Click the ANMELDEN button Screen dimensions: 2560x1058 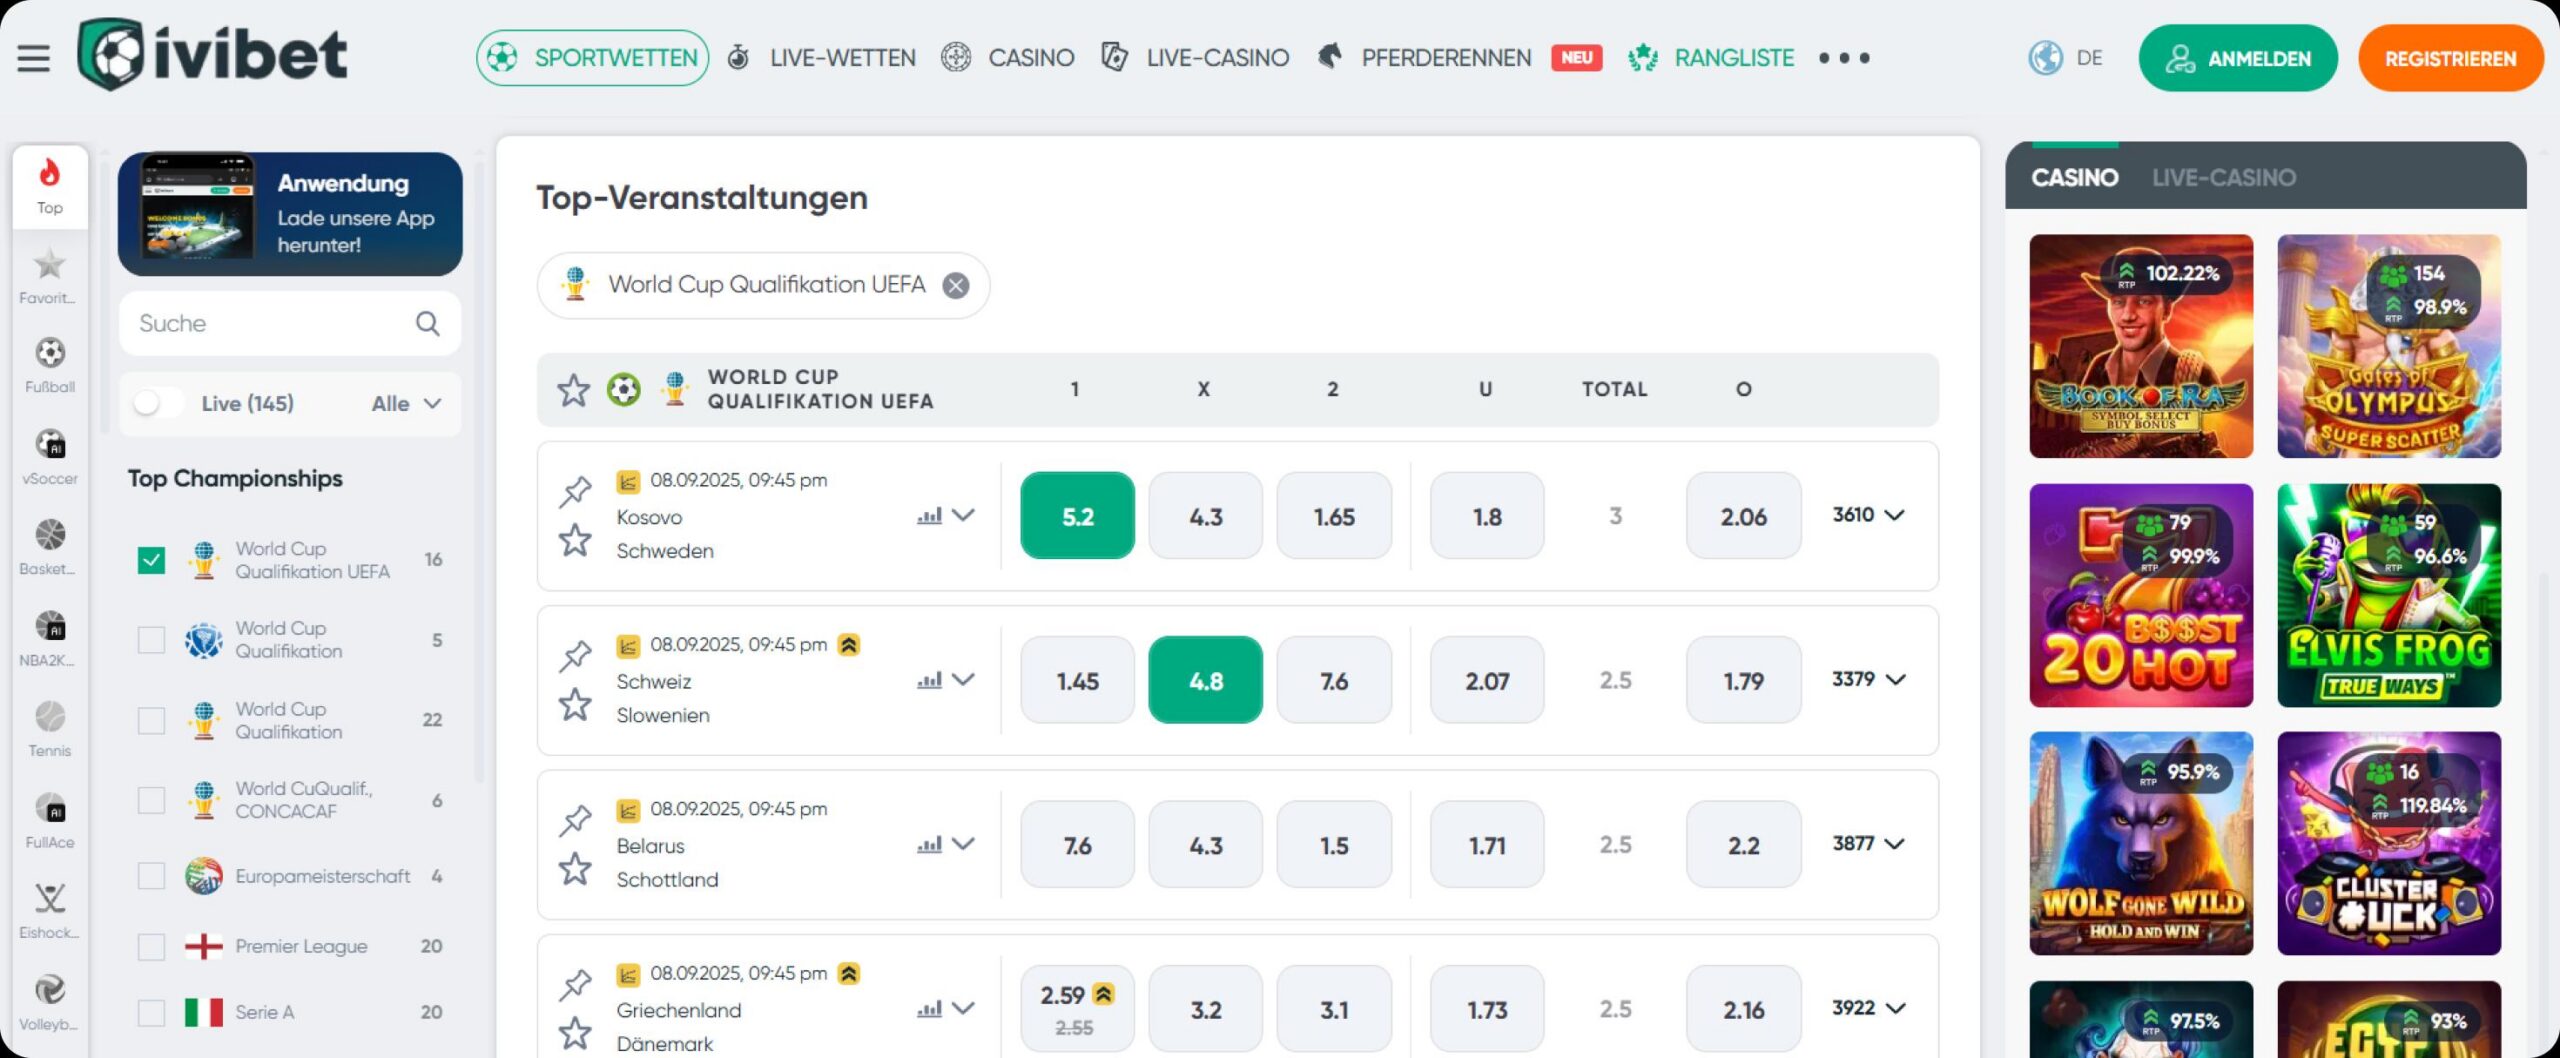point(2238,57)
